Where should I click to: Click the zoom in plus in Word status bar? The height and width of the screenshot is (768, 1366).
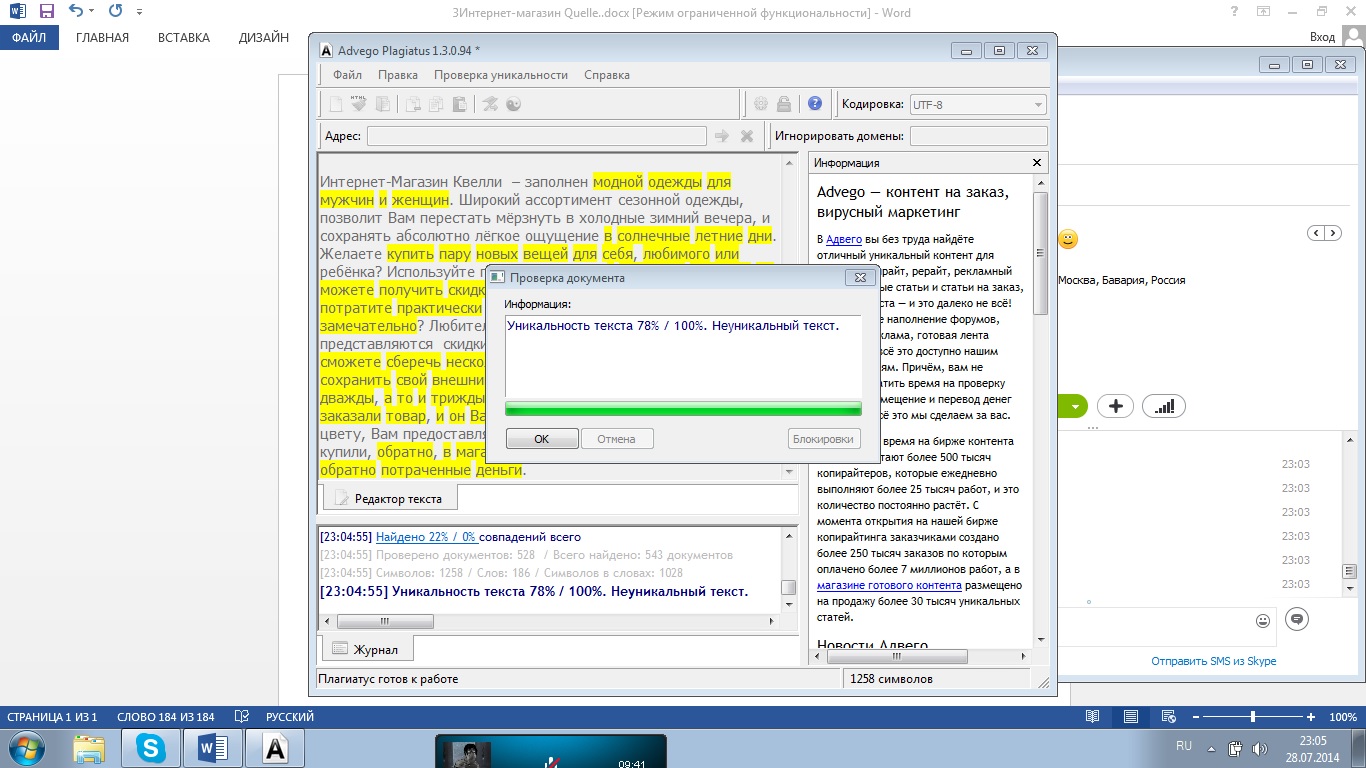(1311, 717)
